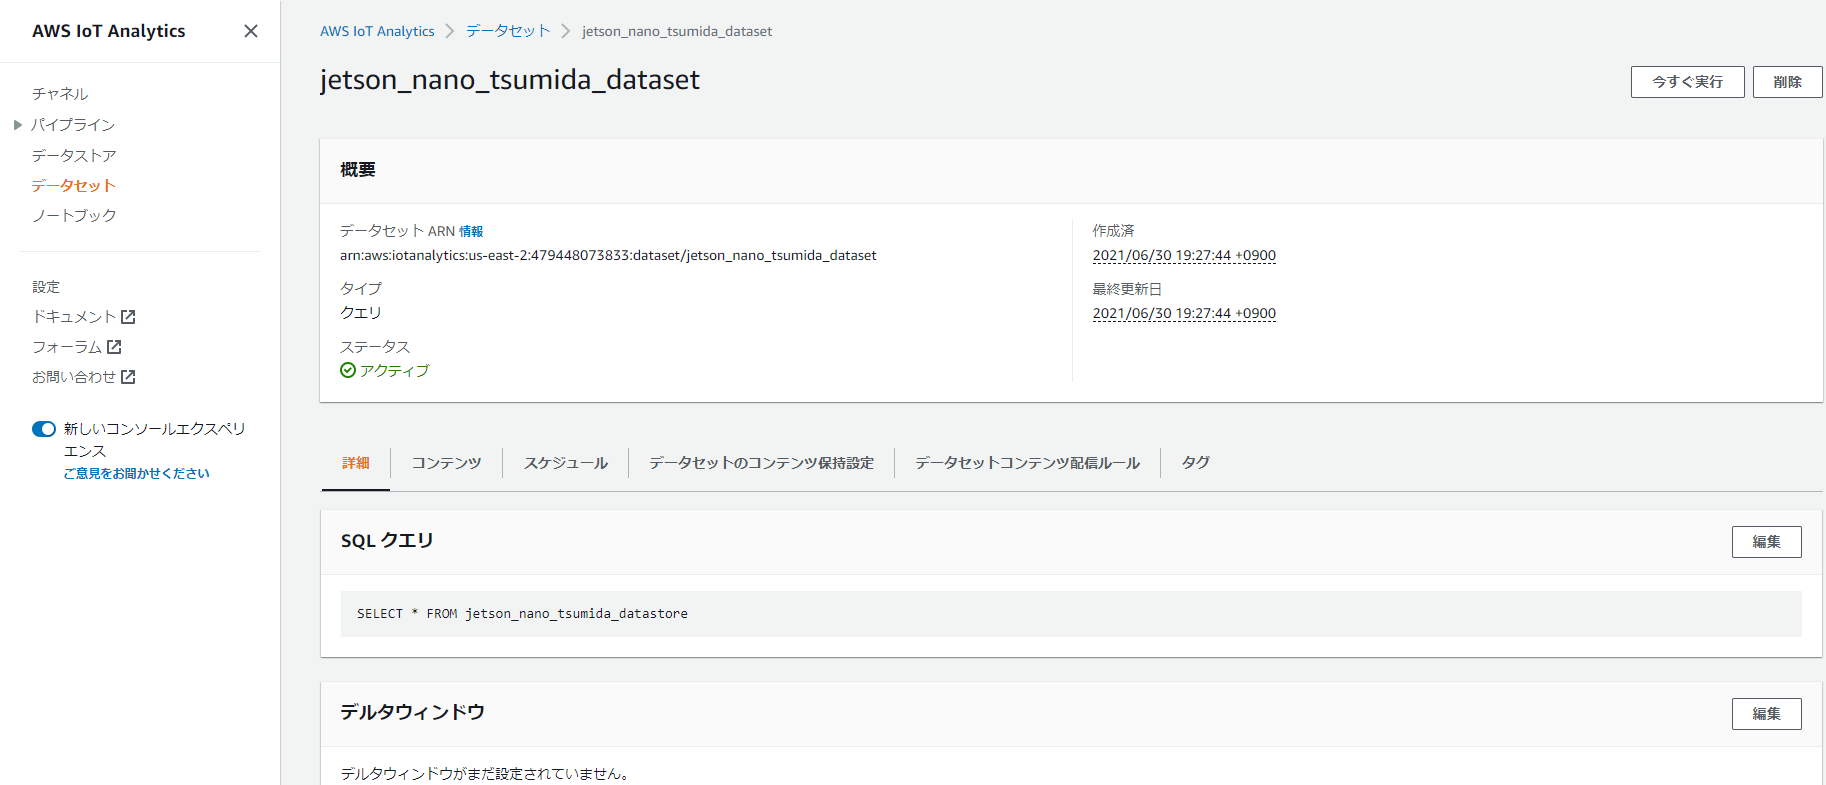Click the アクティブ status check icon
This screenshot has width=1826, height=785.
[348, 371]
